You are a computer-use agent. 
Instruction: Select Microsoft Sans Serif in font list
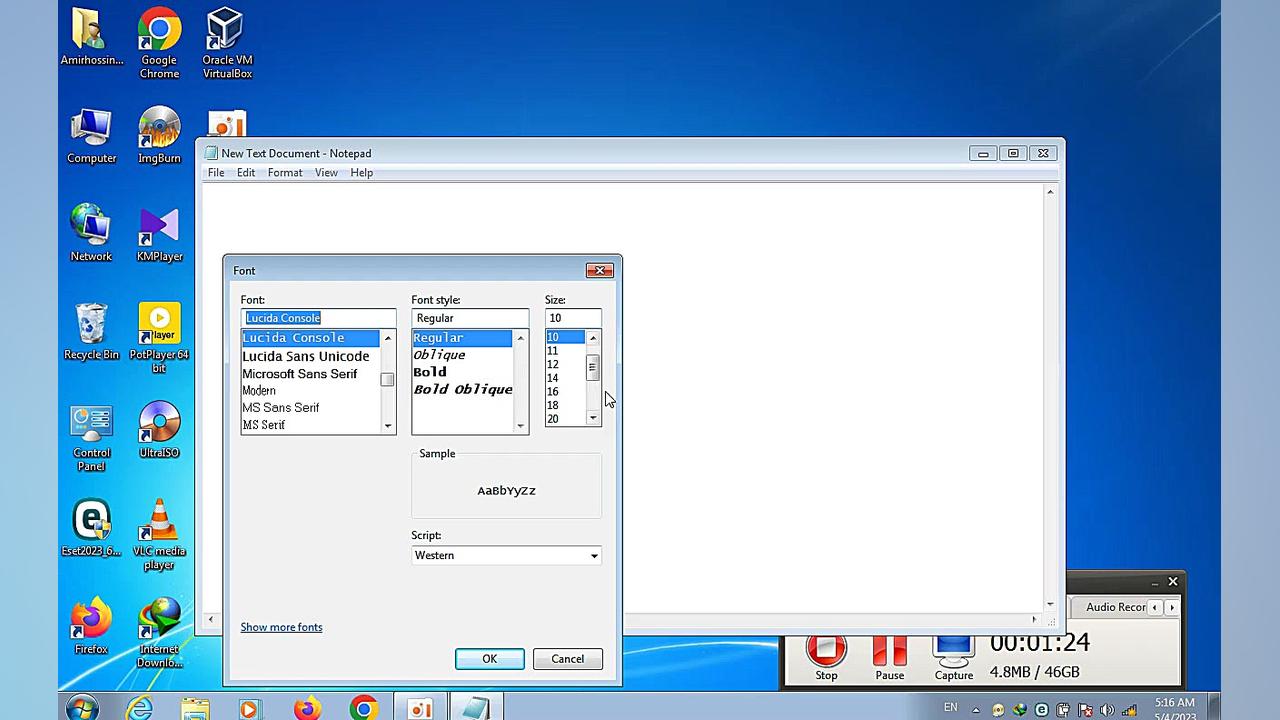pos(299,374)
